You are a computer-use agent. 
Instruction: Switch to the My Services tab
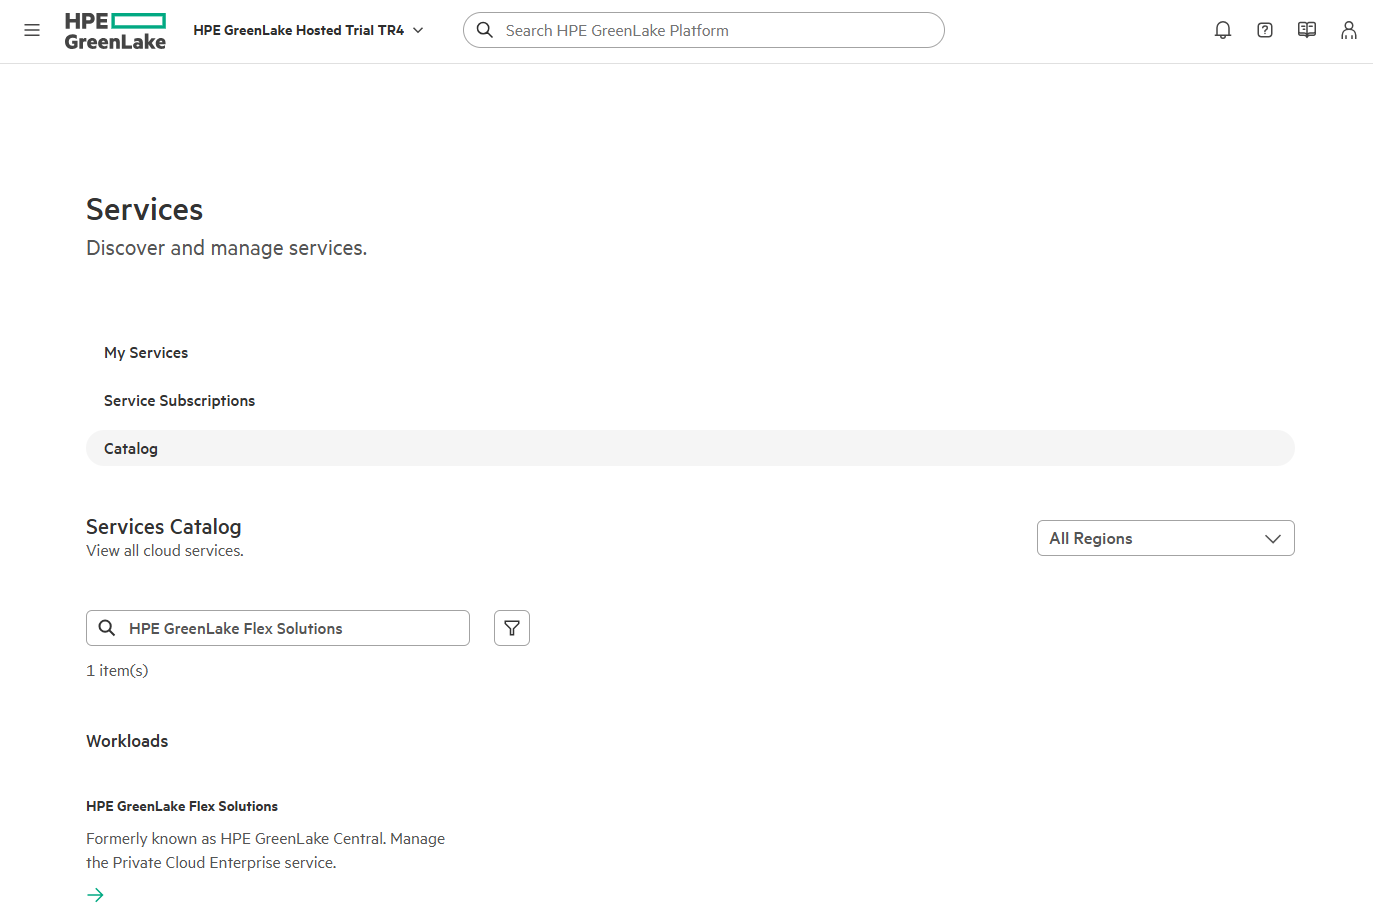[146, 352]
